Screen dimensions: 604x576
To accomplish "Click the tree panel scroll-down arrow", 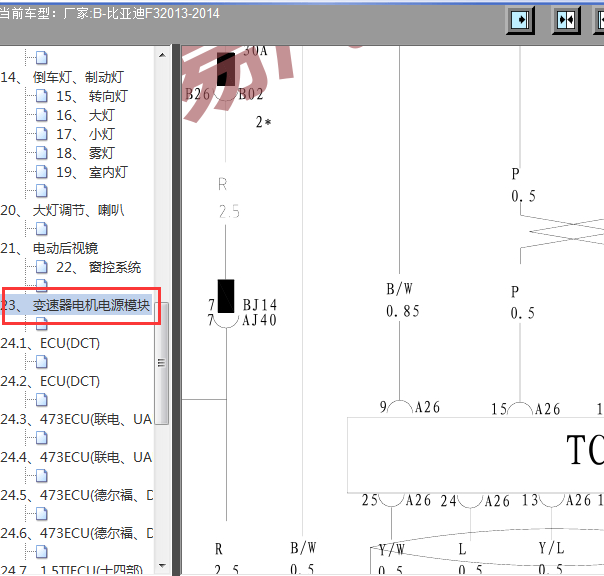I will [162, 566].
